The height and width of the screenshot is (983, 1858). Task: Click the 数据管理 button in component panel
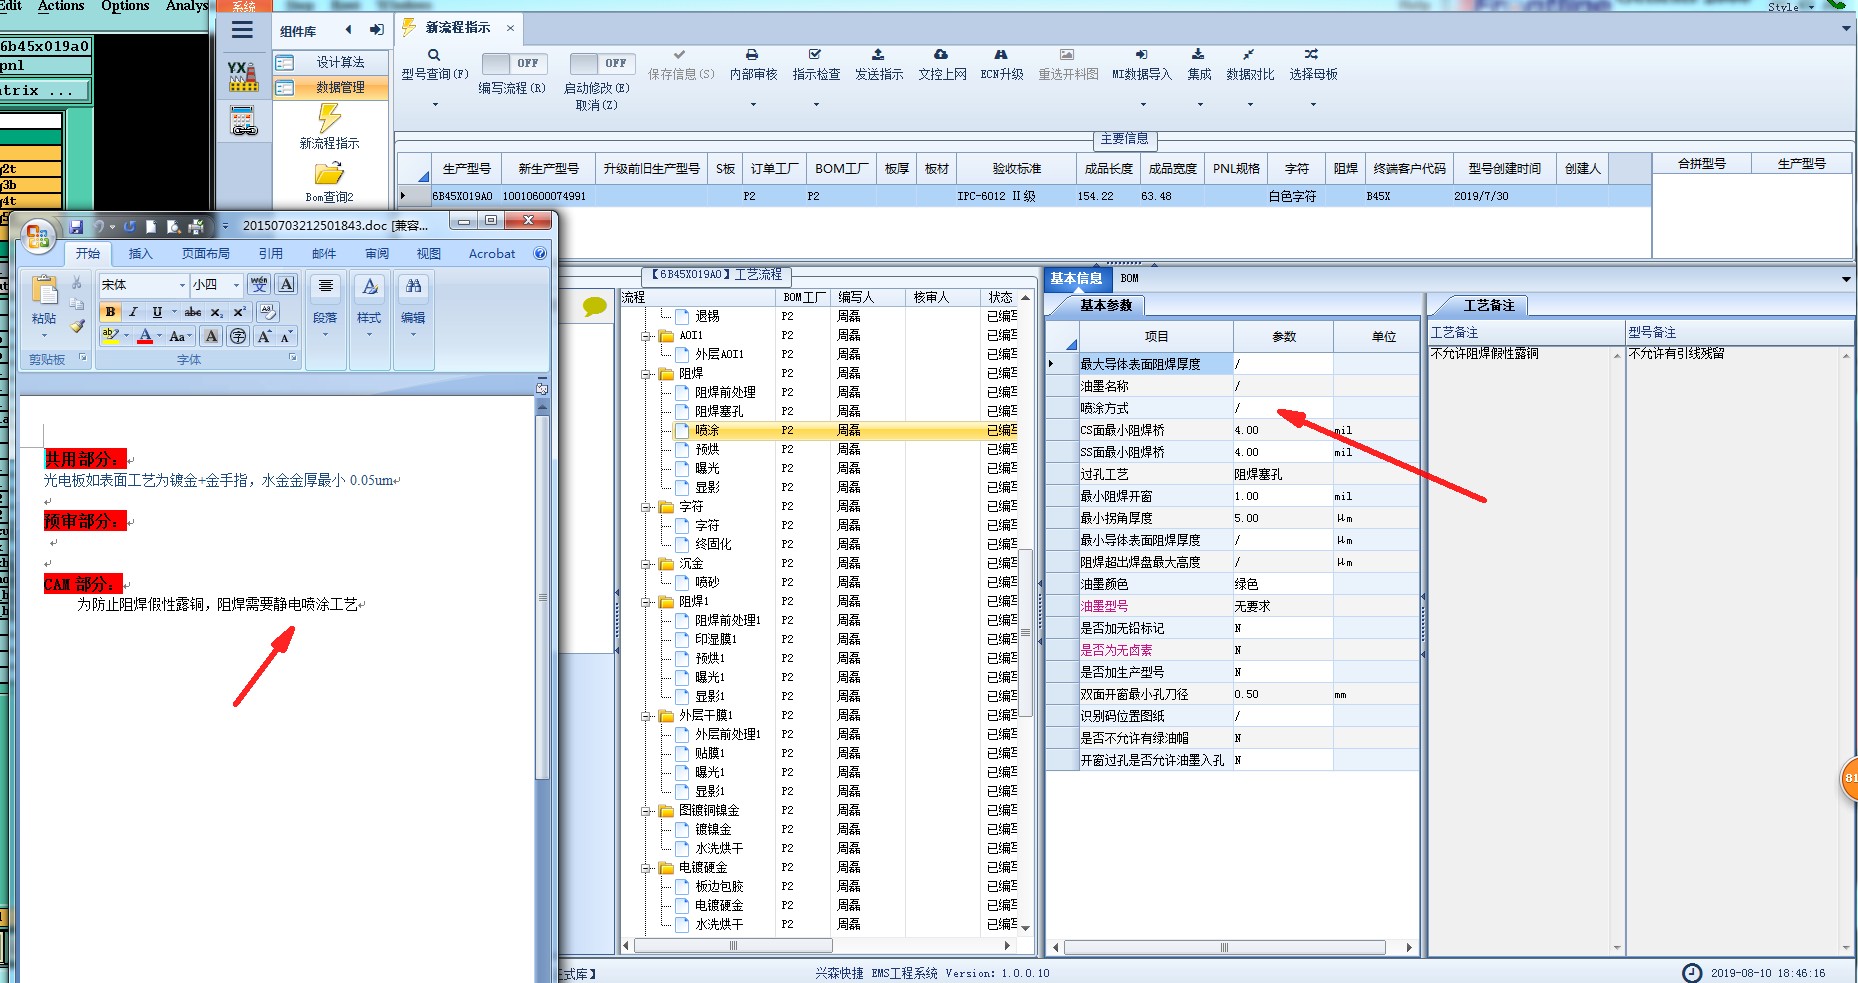330,88
